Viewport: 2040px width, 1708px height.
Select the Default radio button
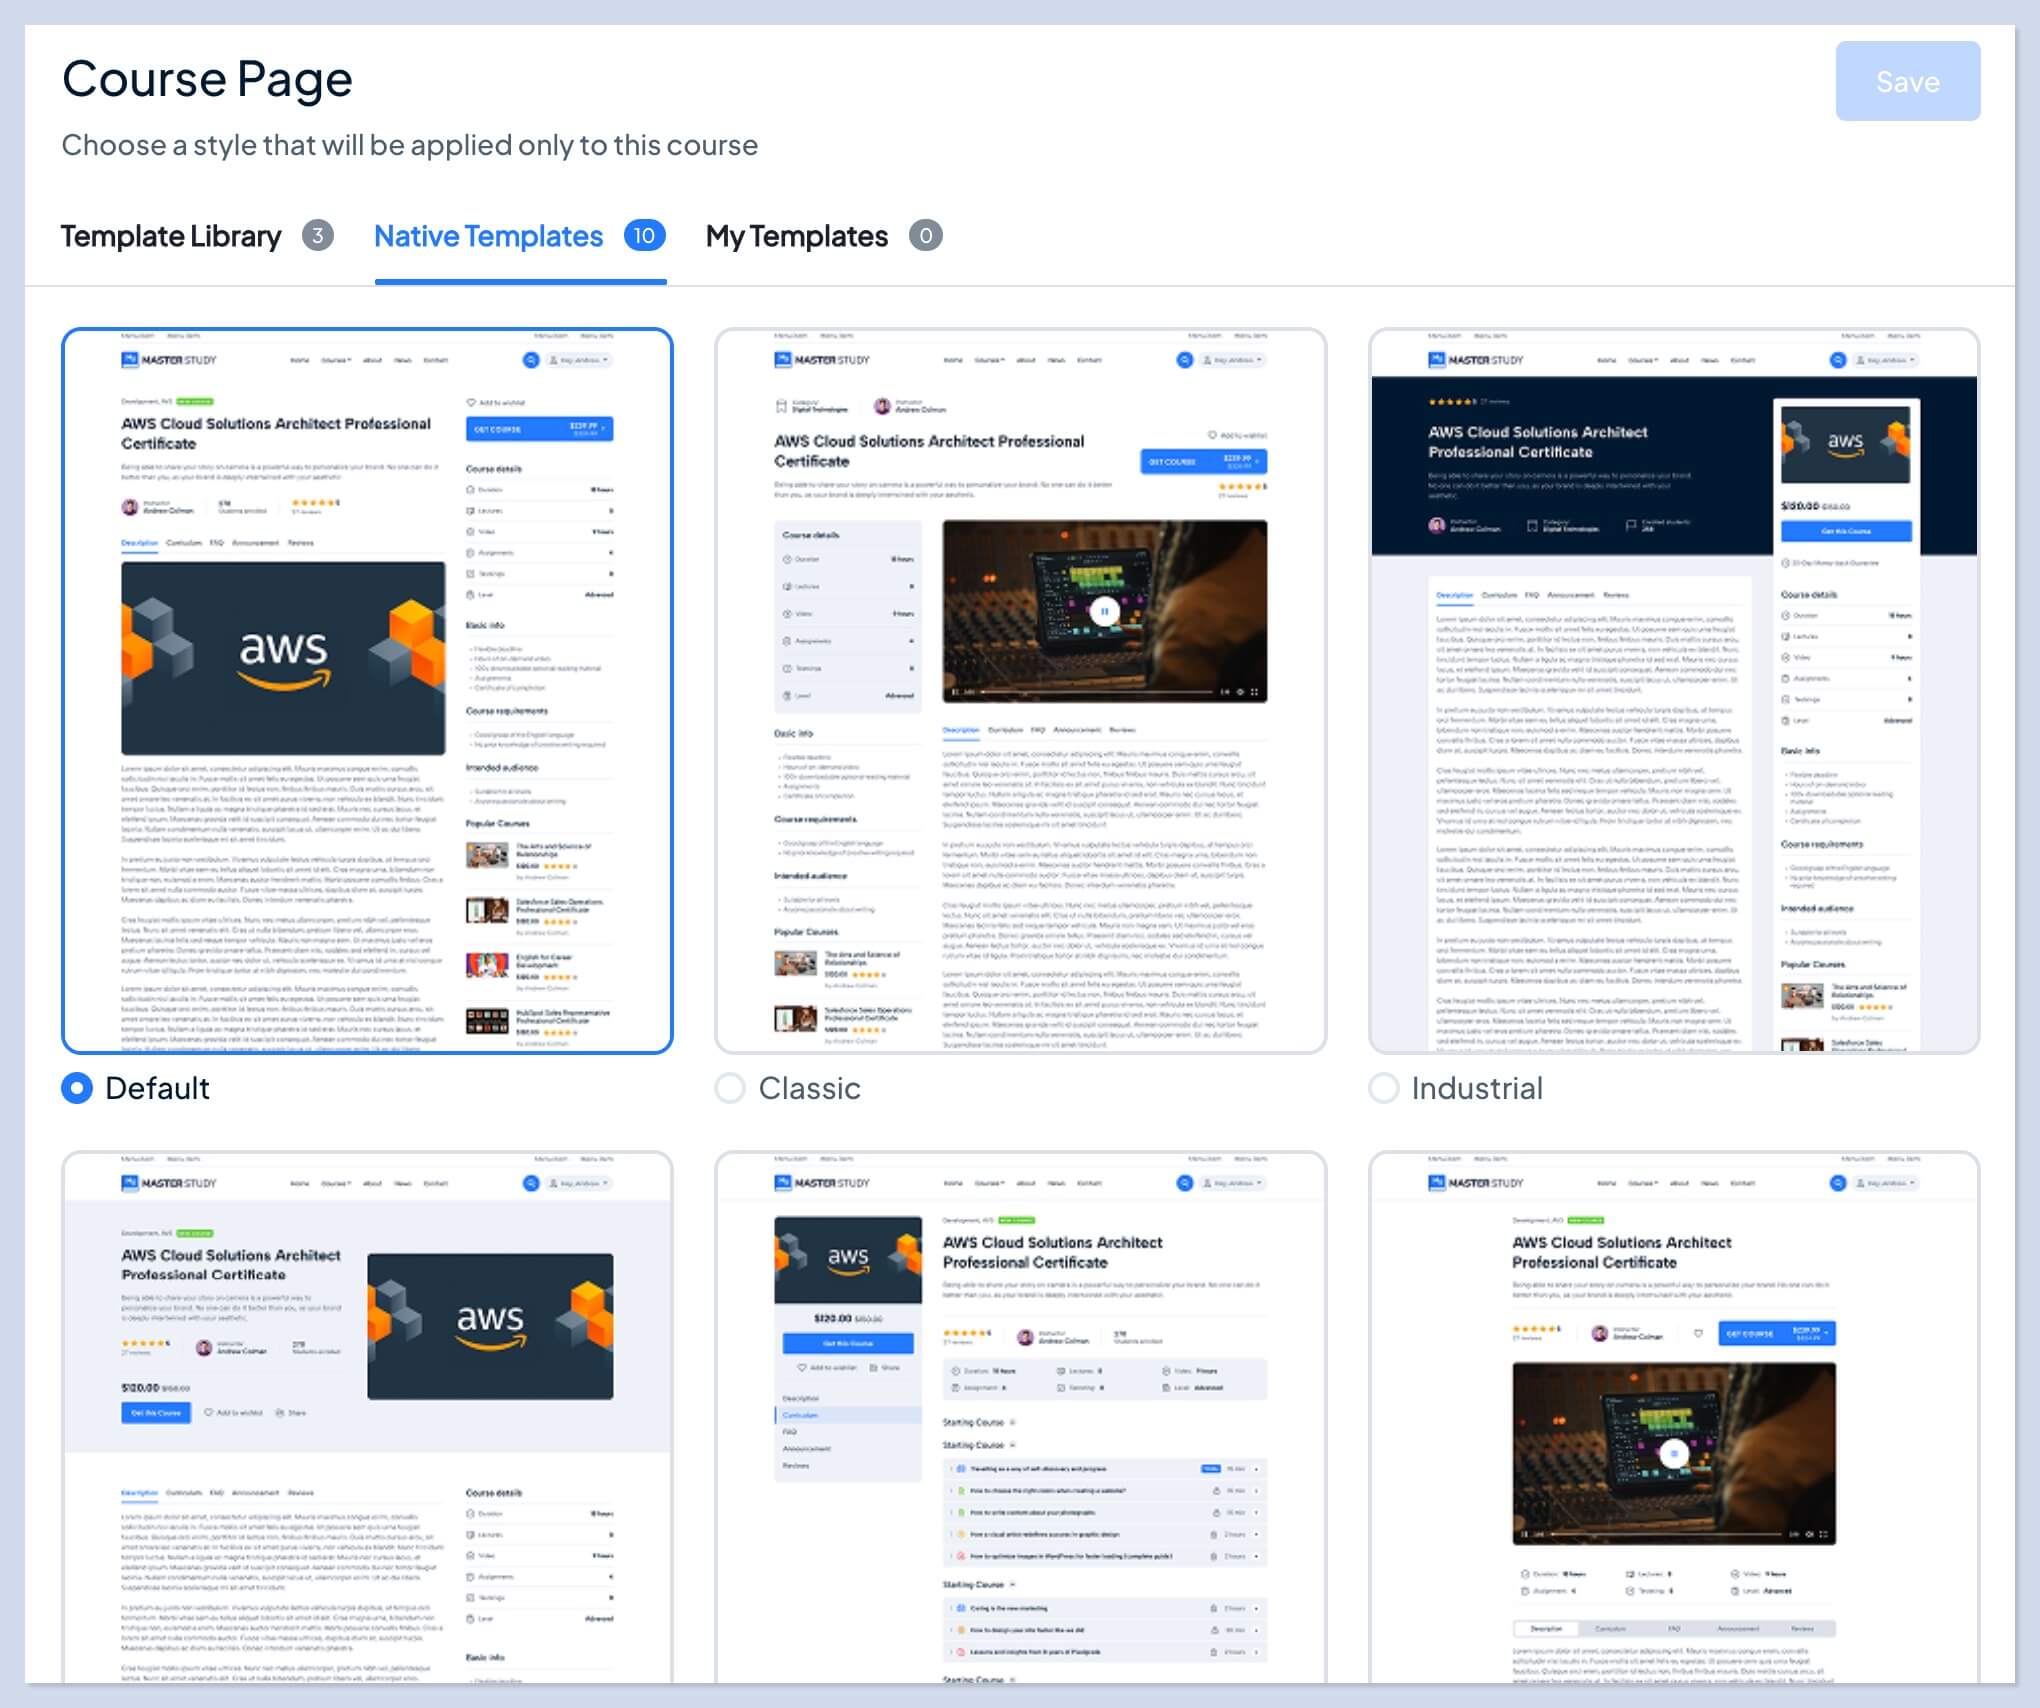[77, 1088]
